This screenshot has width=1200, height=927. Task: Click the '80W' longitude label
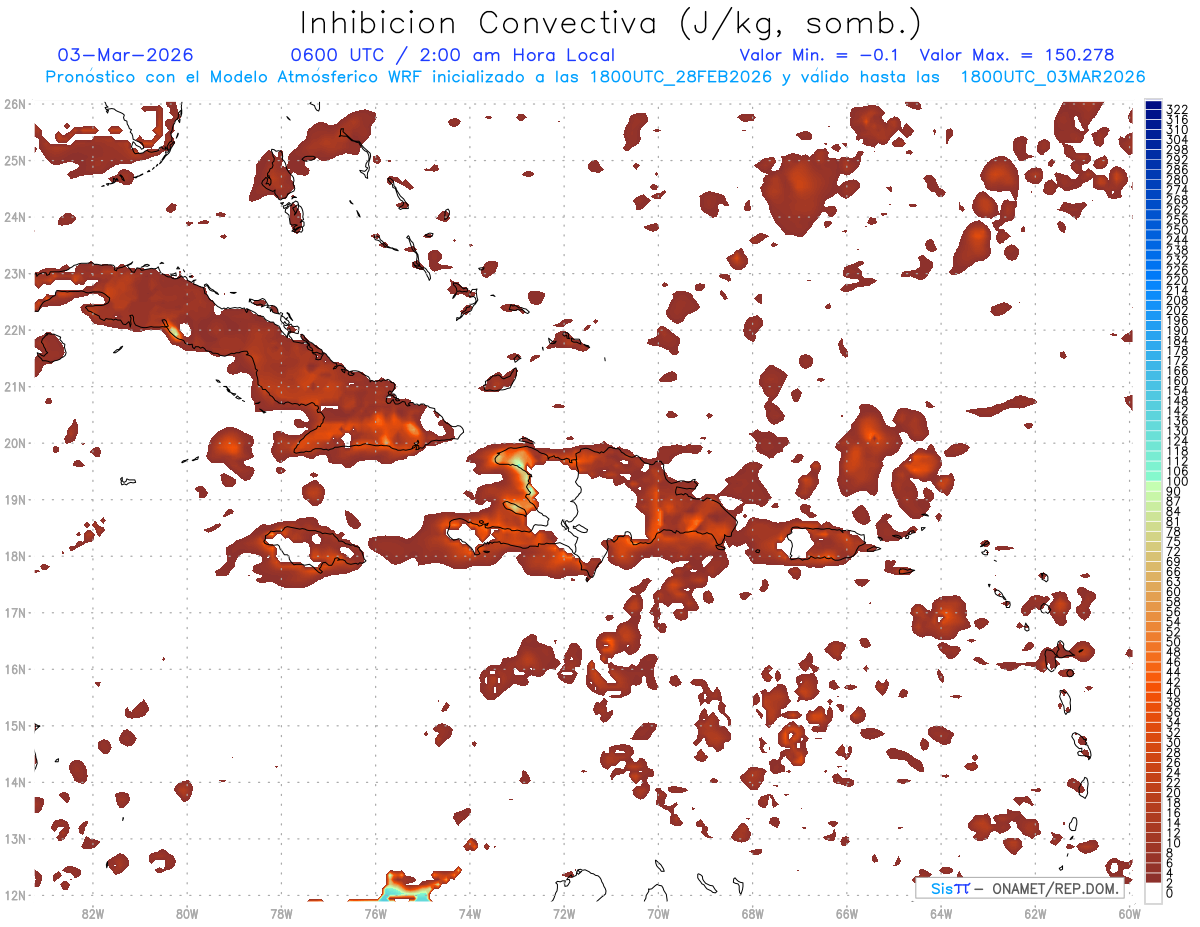tap(186, 914)
